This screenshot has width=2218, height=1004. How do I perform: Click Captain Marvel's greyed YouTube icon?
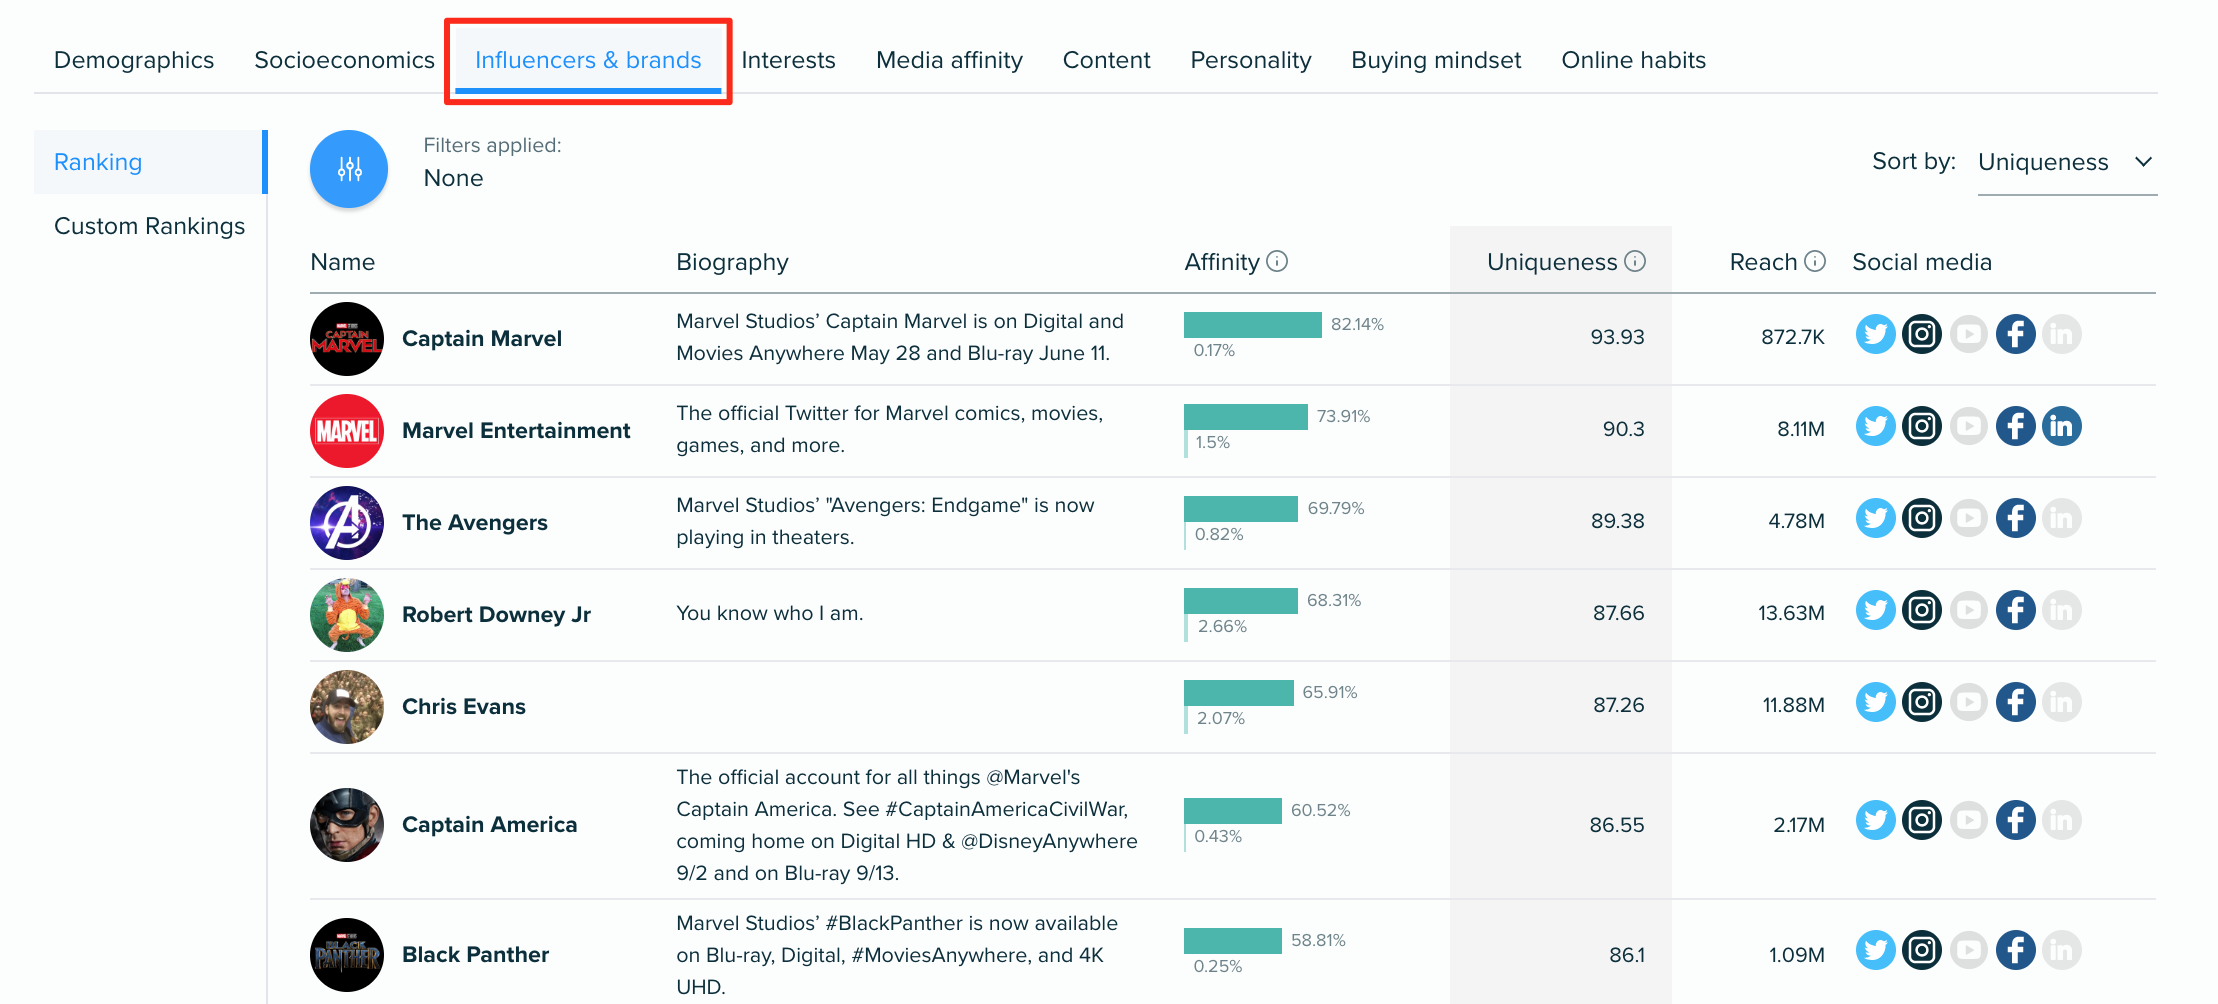[1969, 334]
